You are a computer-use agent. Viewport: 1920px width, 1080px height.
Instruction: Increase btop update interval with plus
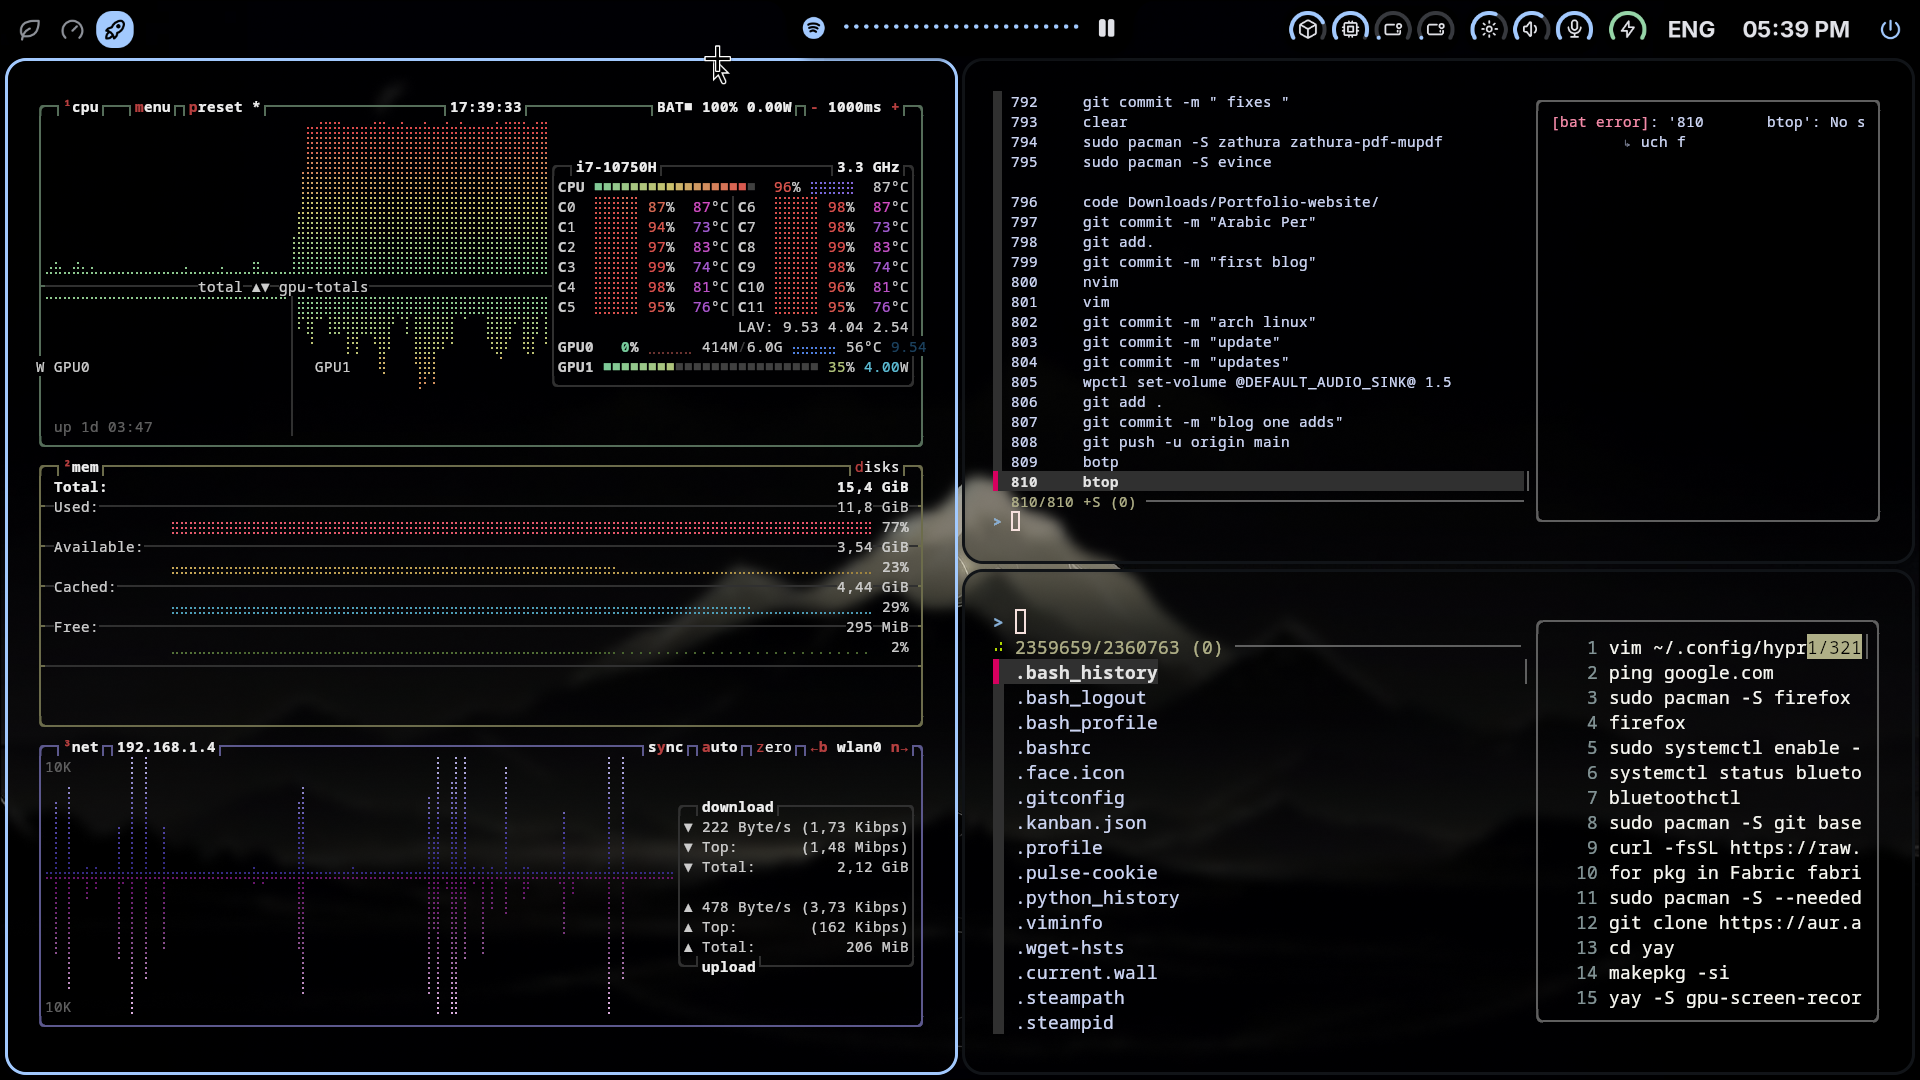coord(895,107)
